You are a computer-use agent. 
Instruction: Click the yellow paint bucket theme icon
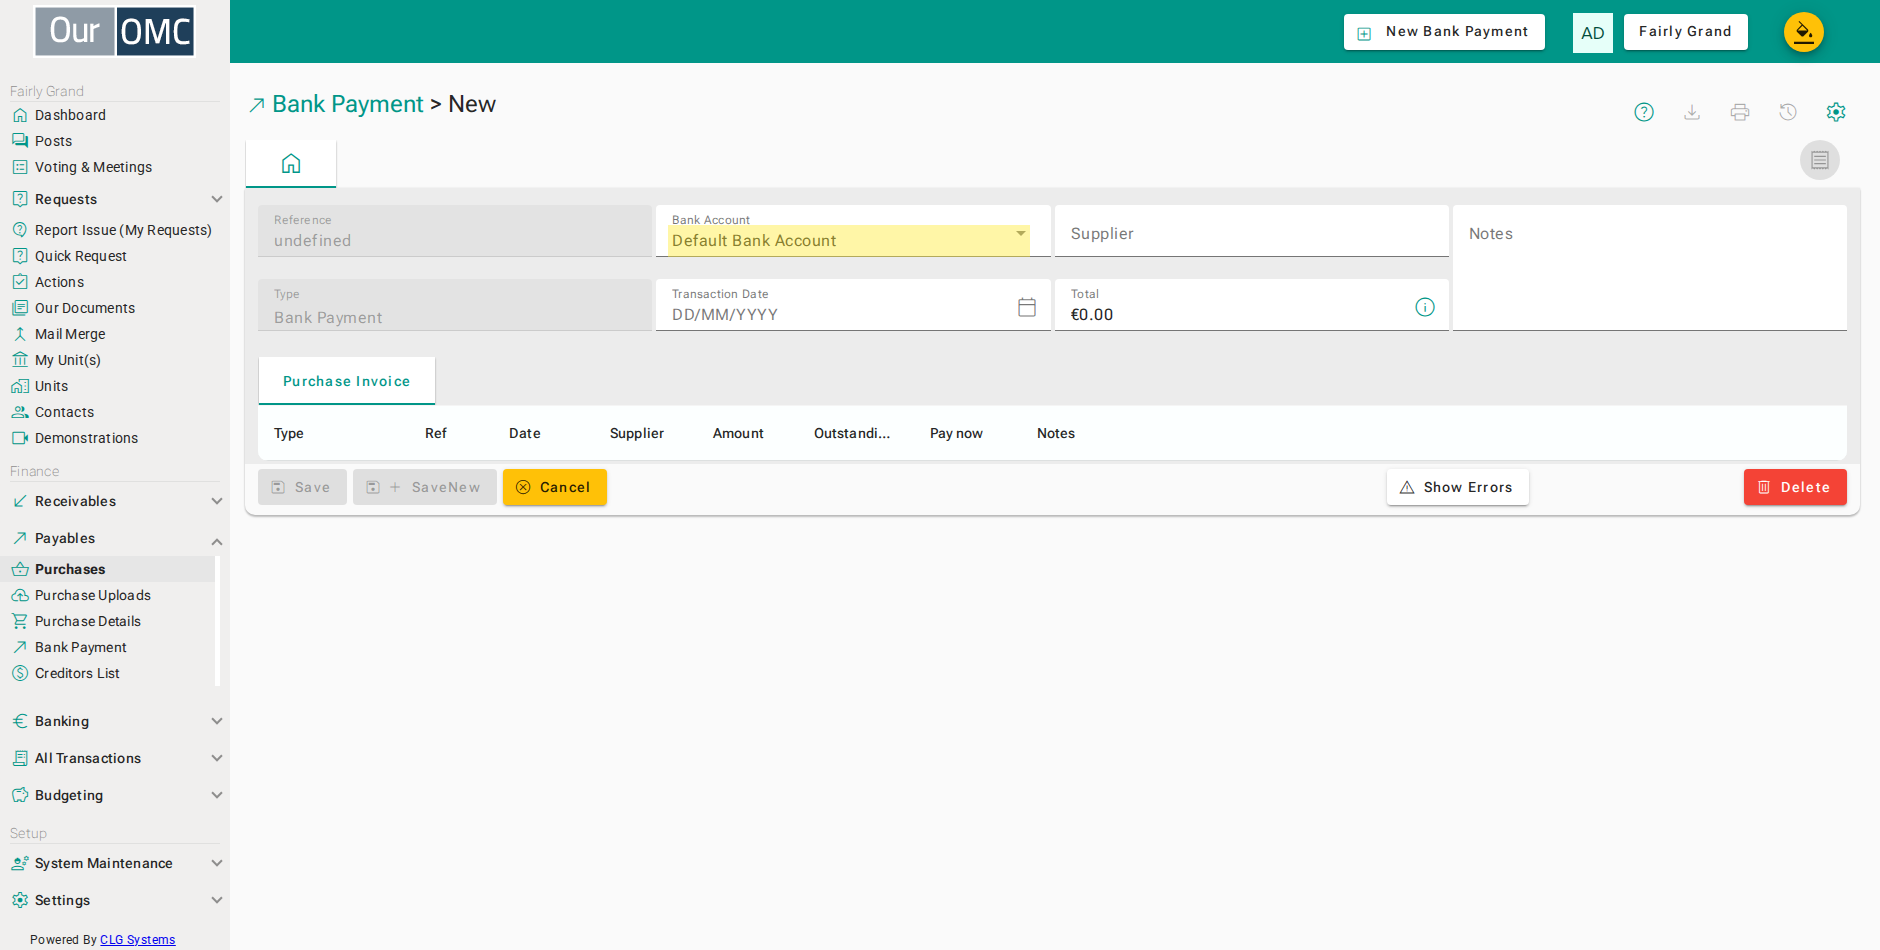pos(1804,32)
